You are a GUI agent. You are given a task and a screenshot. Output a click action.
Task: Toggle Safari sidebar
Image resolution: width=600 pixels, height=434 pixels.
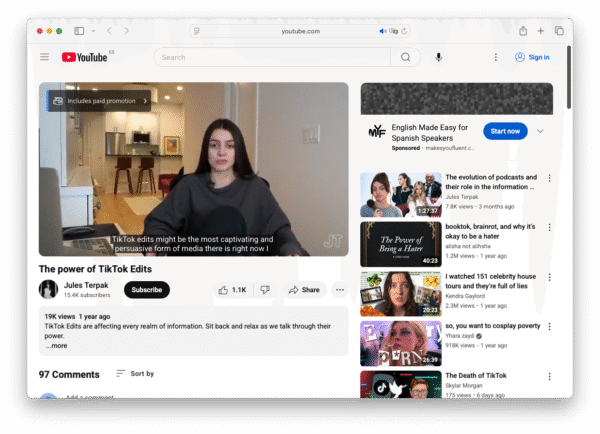coord(79,31)
